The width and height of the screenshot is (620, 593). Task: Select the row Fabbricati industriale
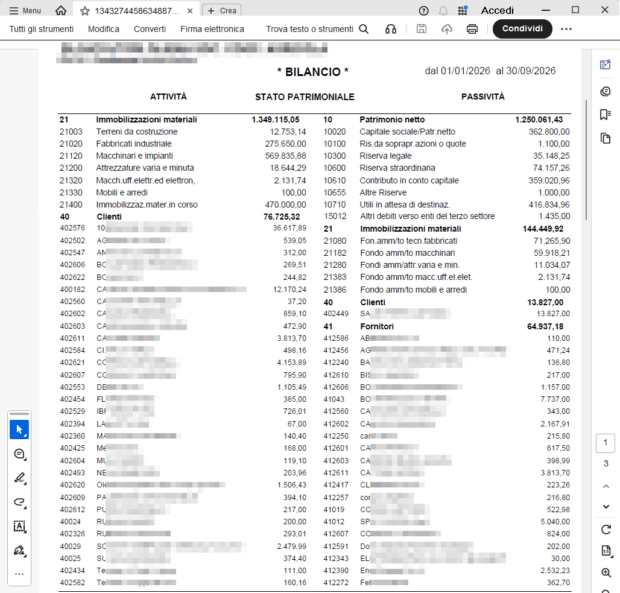pos(183,144)
